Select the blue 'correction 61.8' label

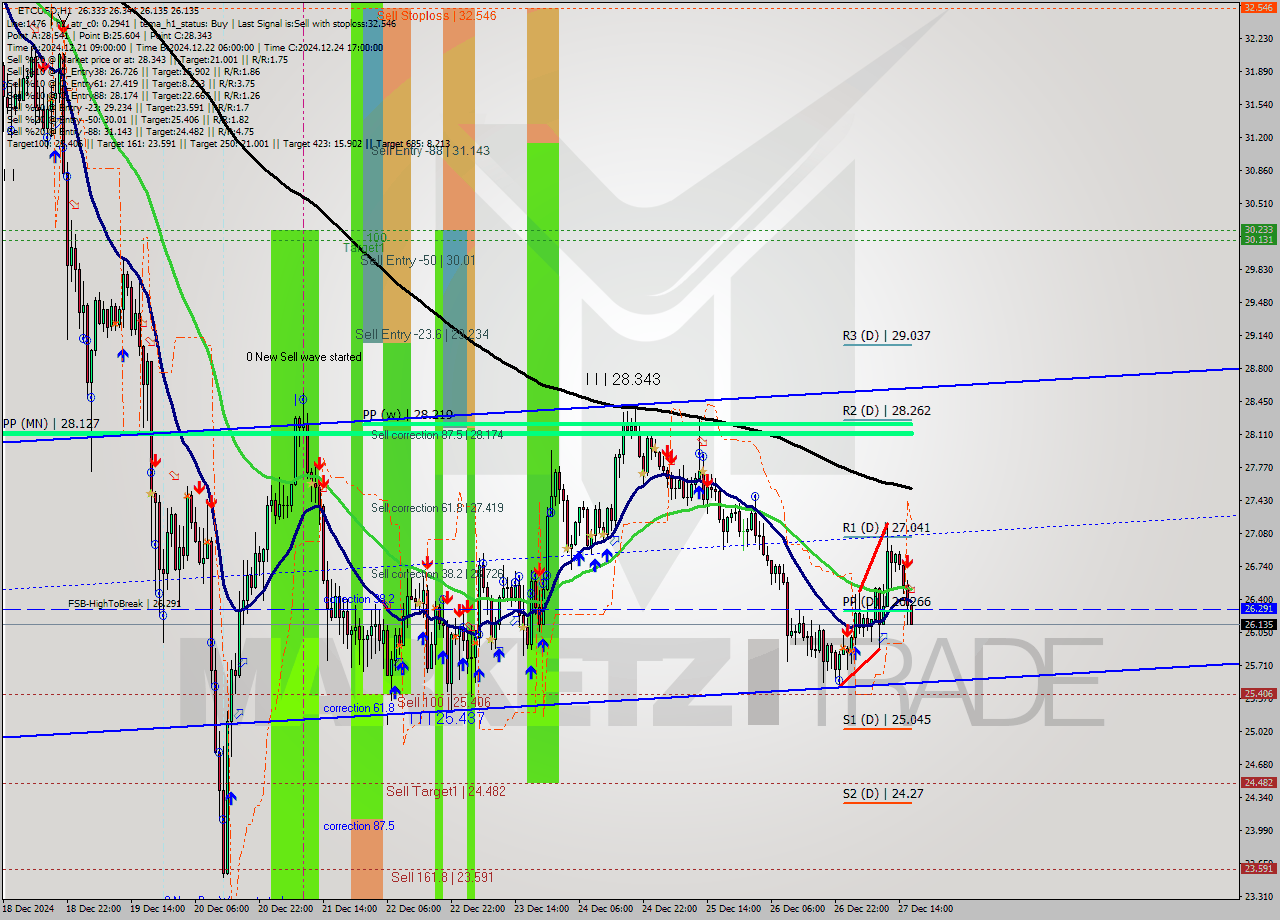pyautogui.click(x=358, y=708)
